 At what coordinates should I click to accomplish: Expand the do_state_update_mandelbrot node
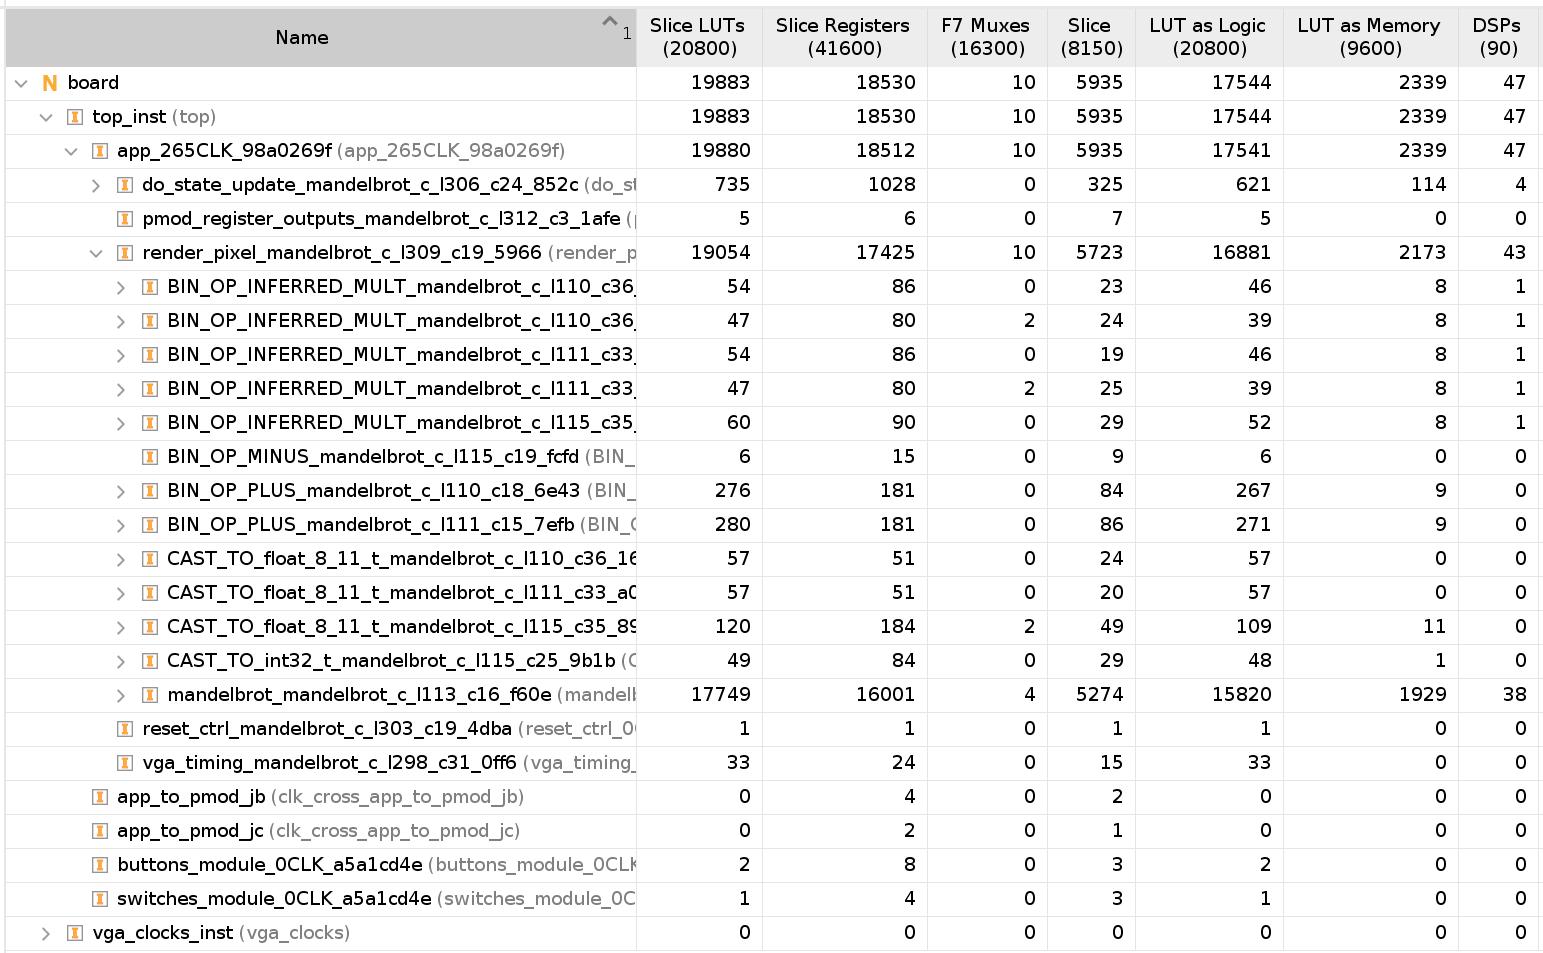(96, 185)
